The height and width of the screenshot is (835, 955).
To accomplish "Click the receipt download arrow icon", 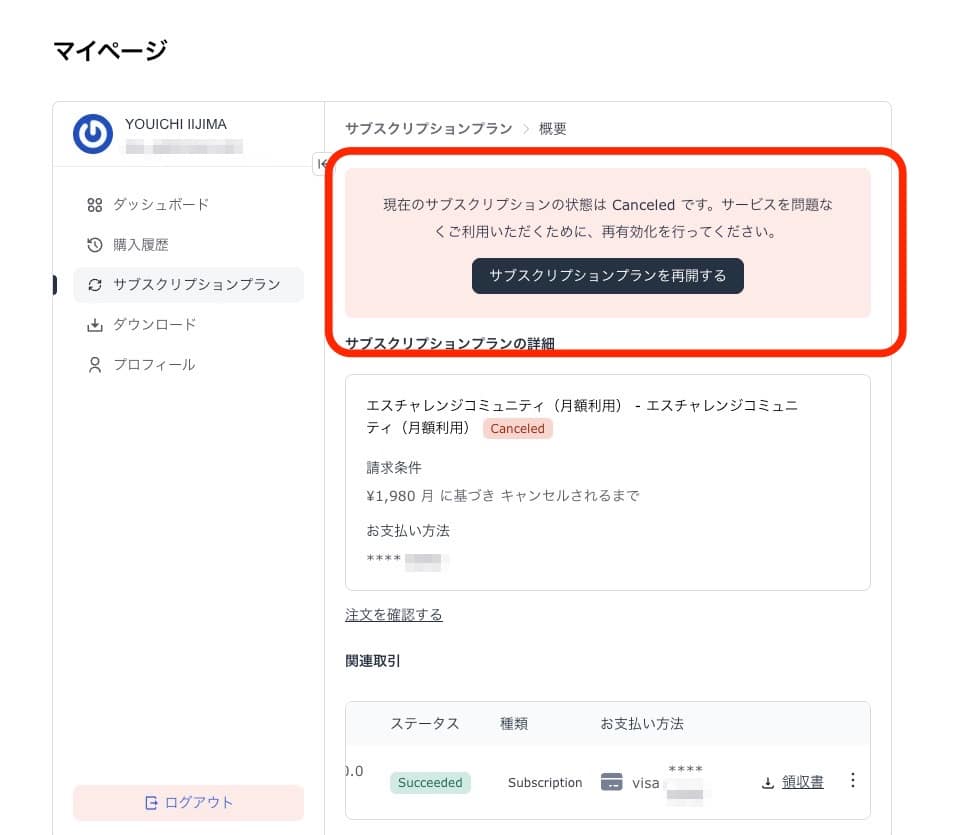I will 768,783.
